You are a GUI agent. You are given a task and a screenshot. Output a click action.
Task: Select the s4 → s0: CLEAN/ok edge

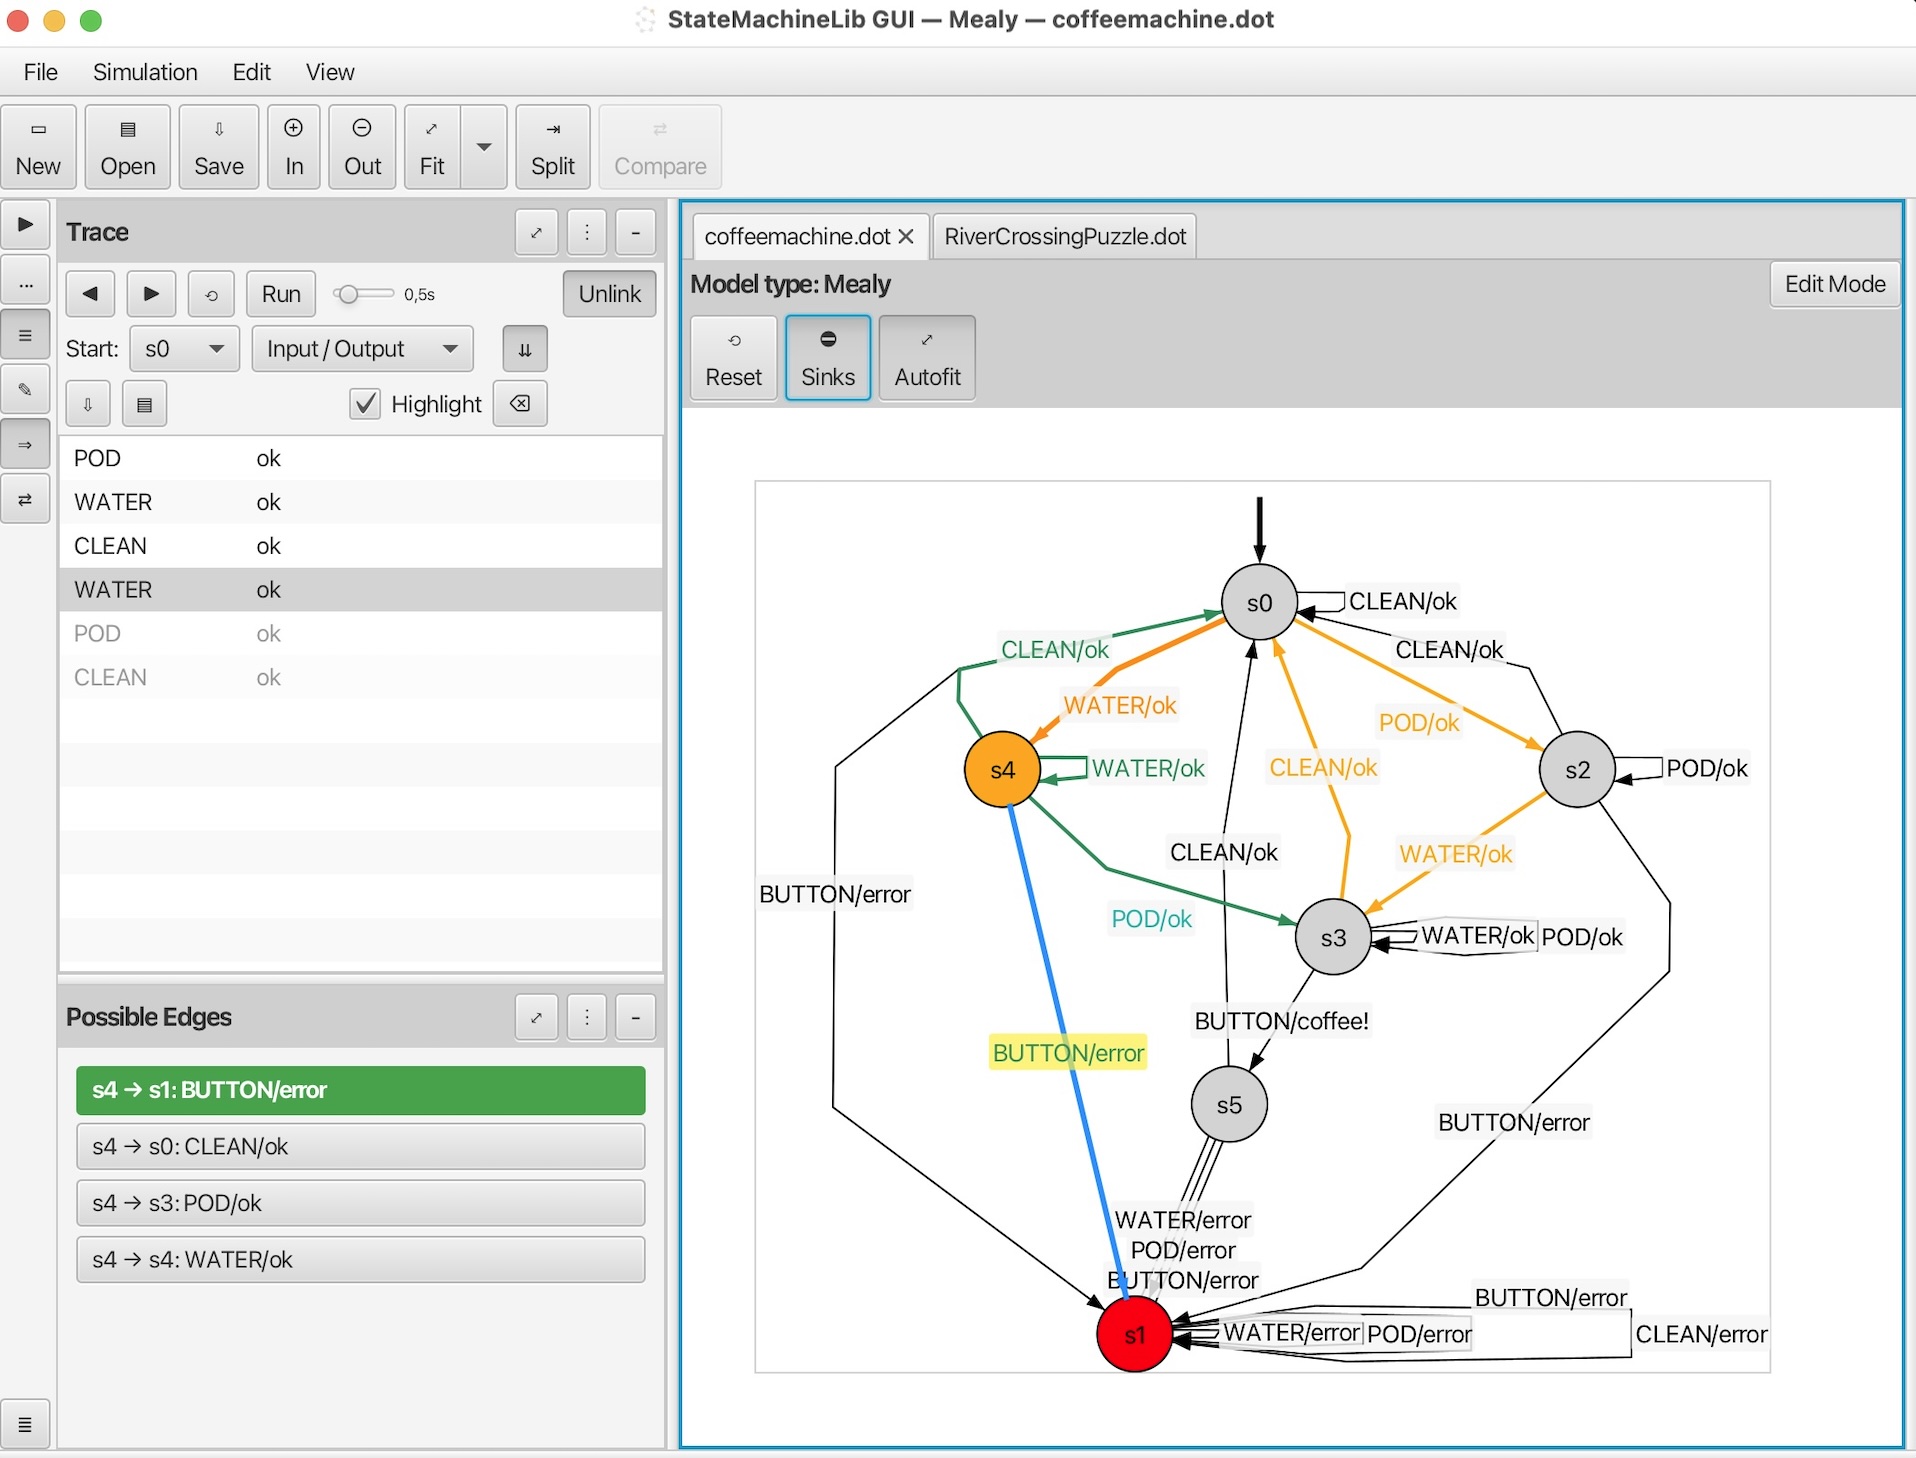361,1147
